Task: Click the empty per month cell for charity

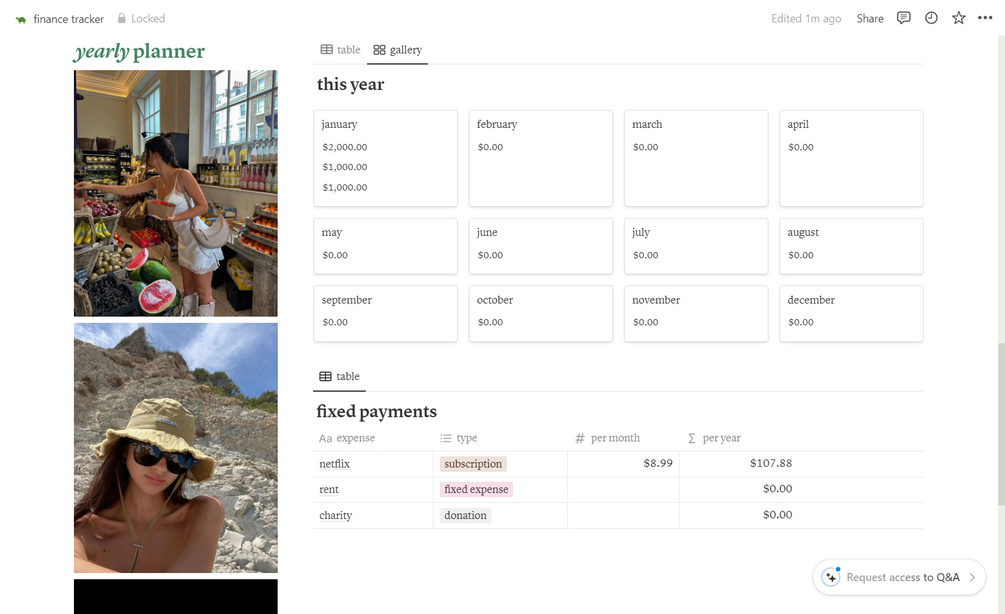Action: (623, 515)
